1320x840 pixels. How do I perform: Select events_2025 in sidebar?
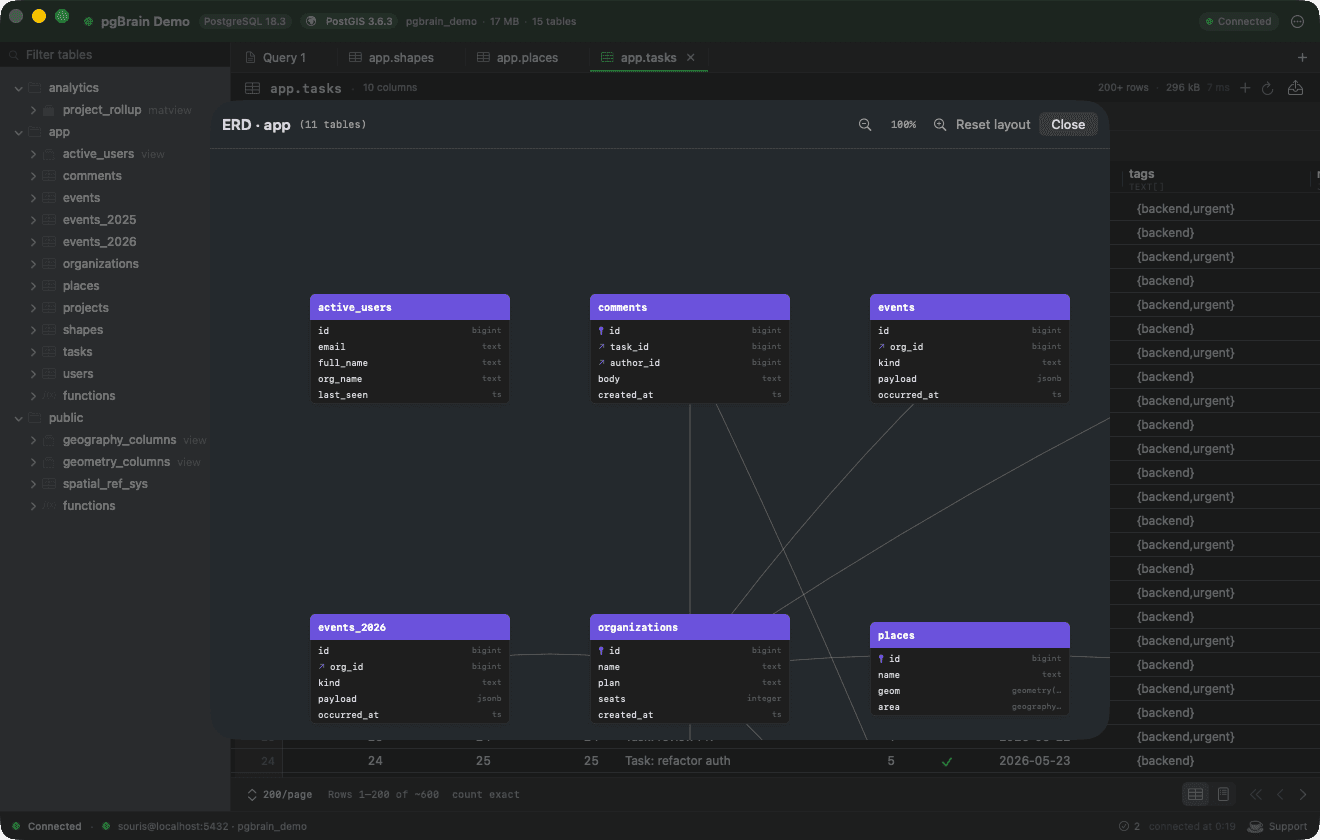[99, 220]
